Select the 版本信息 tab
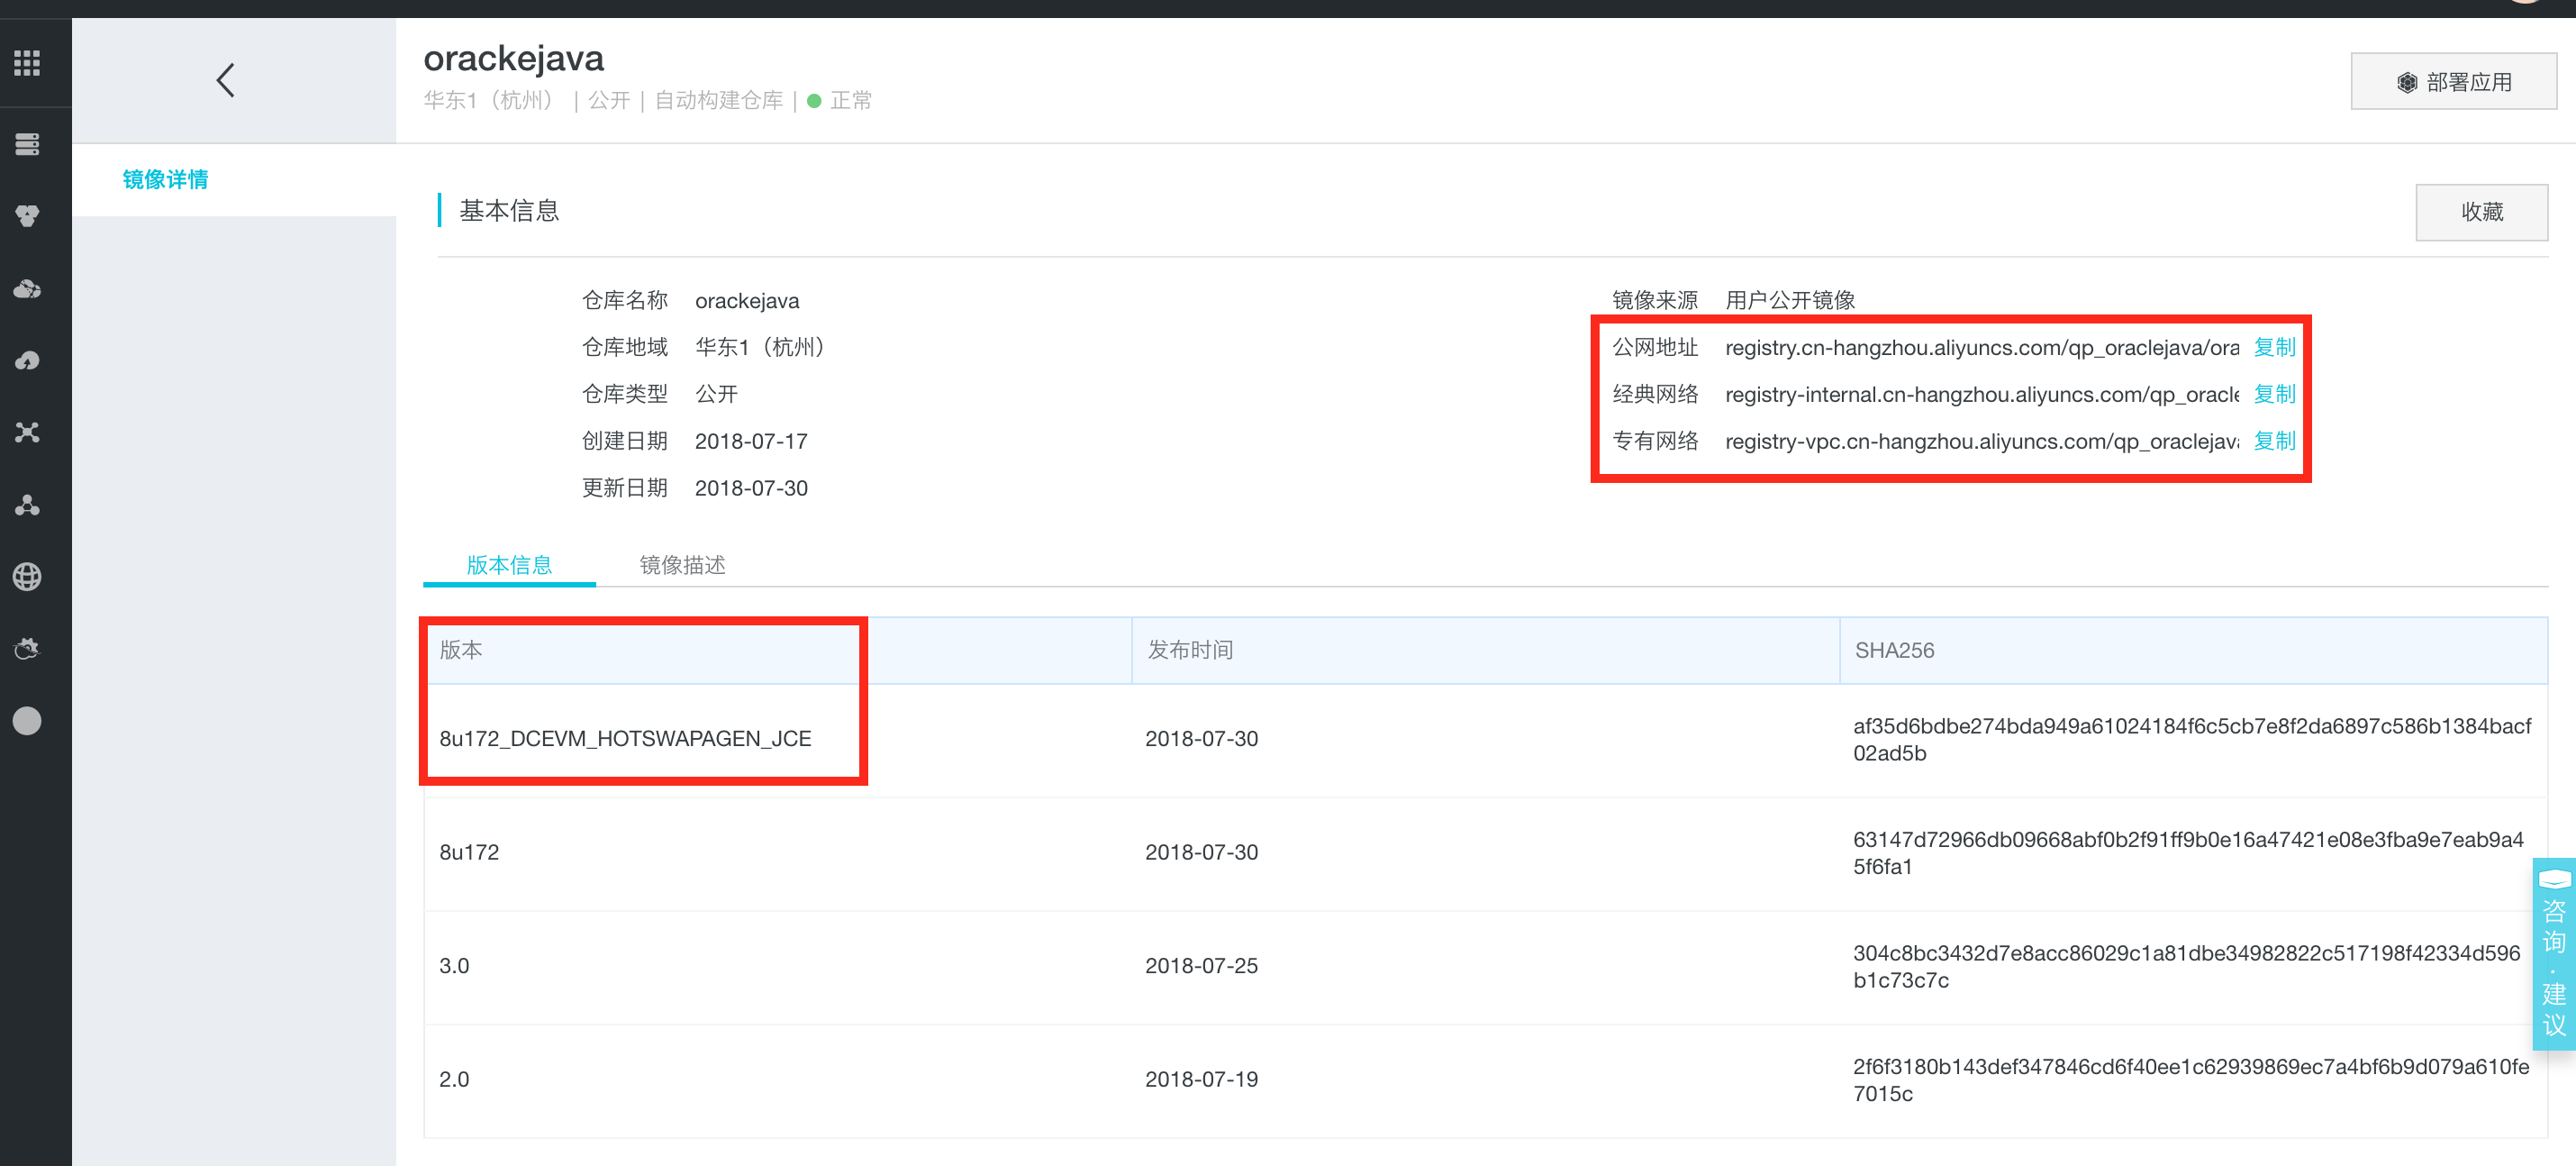Viewport: 2576px width, 1166px height. [509, 565]
